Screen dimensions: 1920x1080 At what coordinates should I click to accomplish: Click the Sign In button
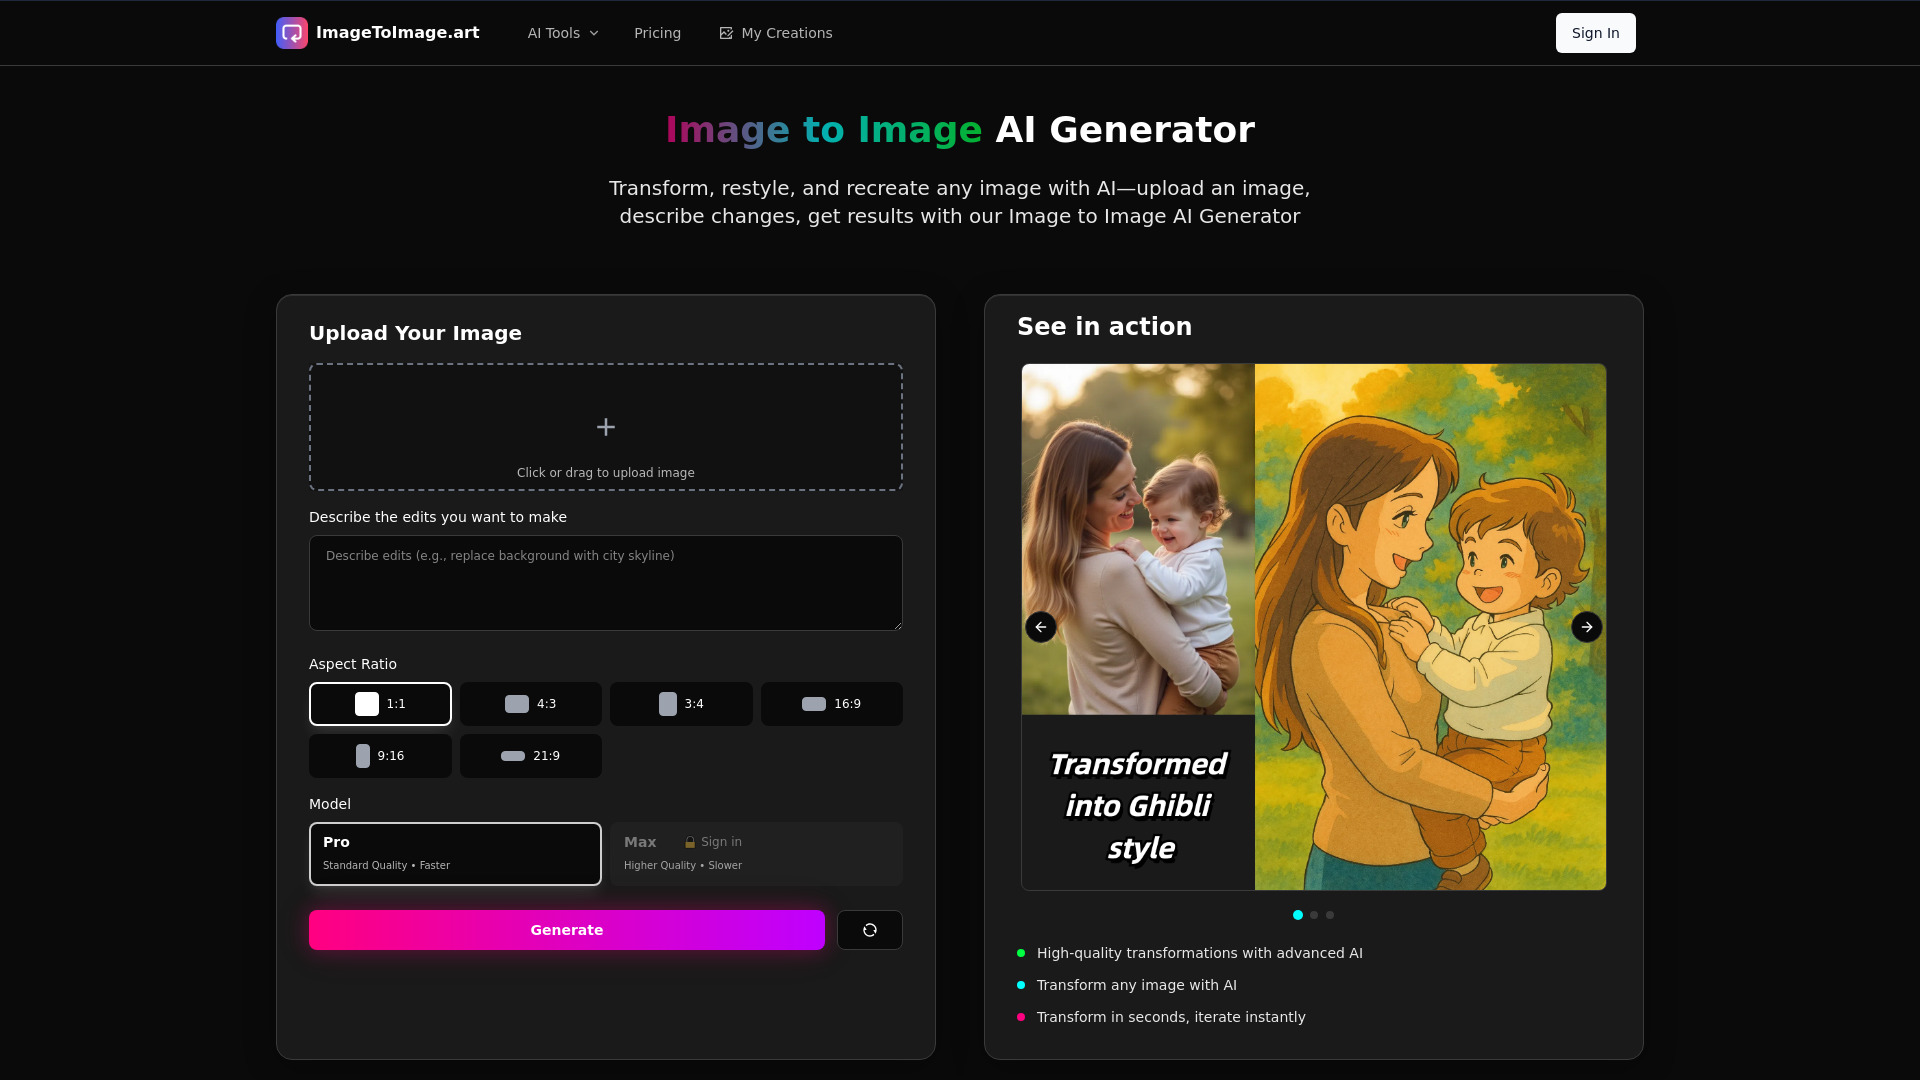coord(1595,33)
